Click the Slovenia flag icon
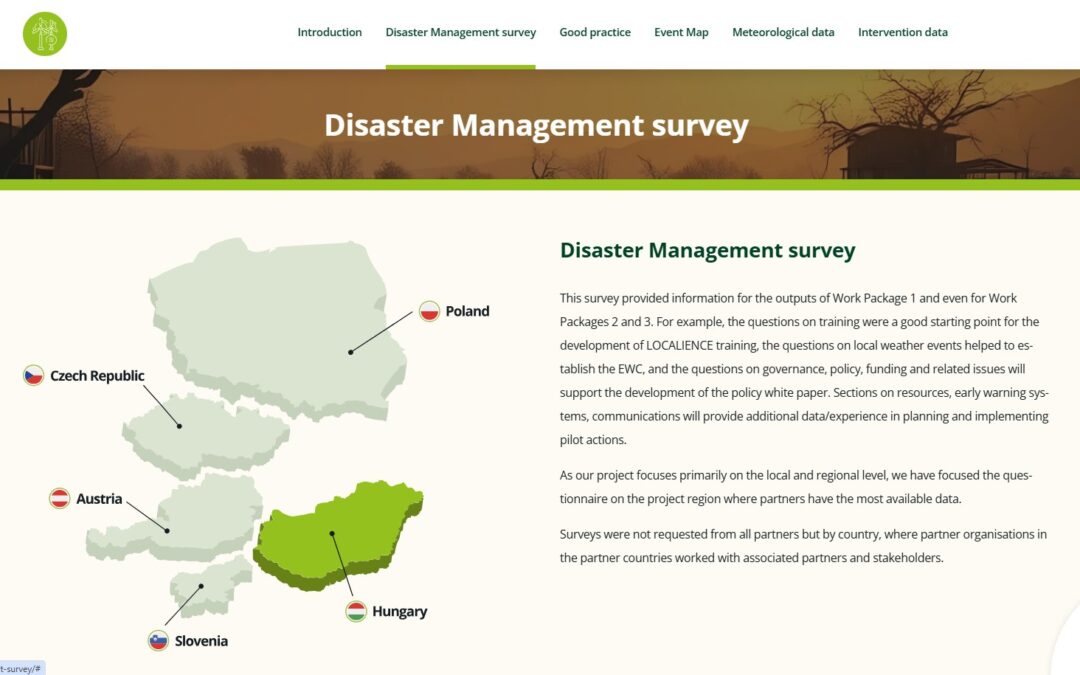The width and height of the screenshot is (1080, 675). (158, 641)
